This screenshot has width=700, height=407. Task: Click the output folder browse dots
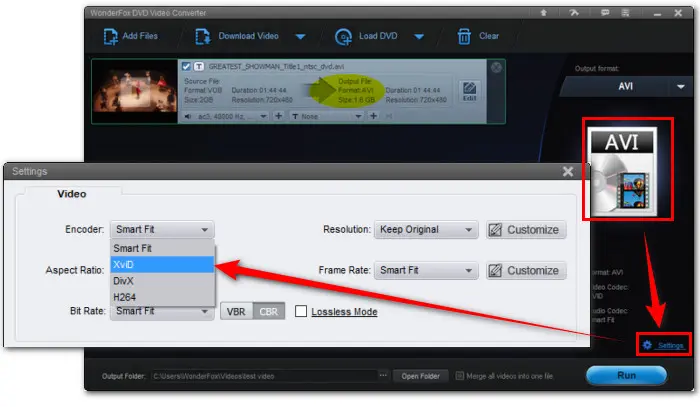click(383, 376)
